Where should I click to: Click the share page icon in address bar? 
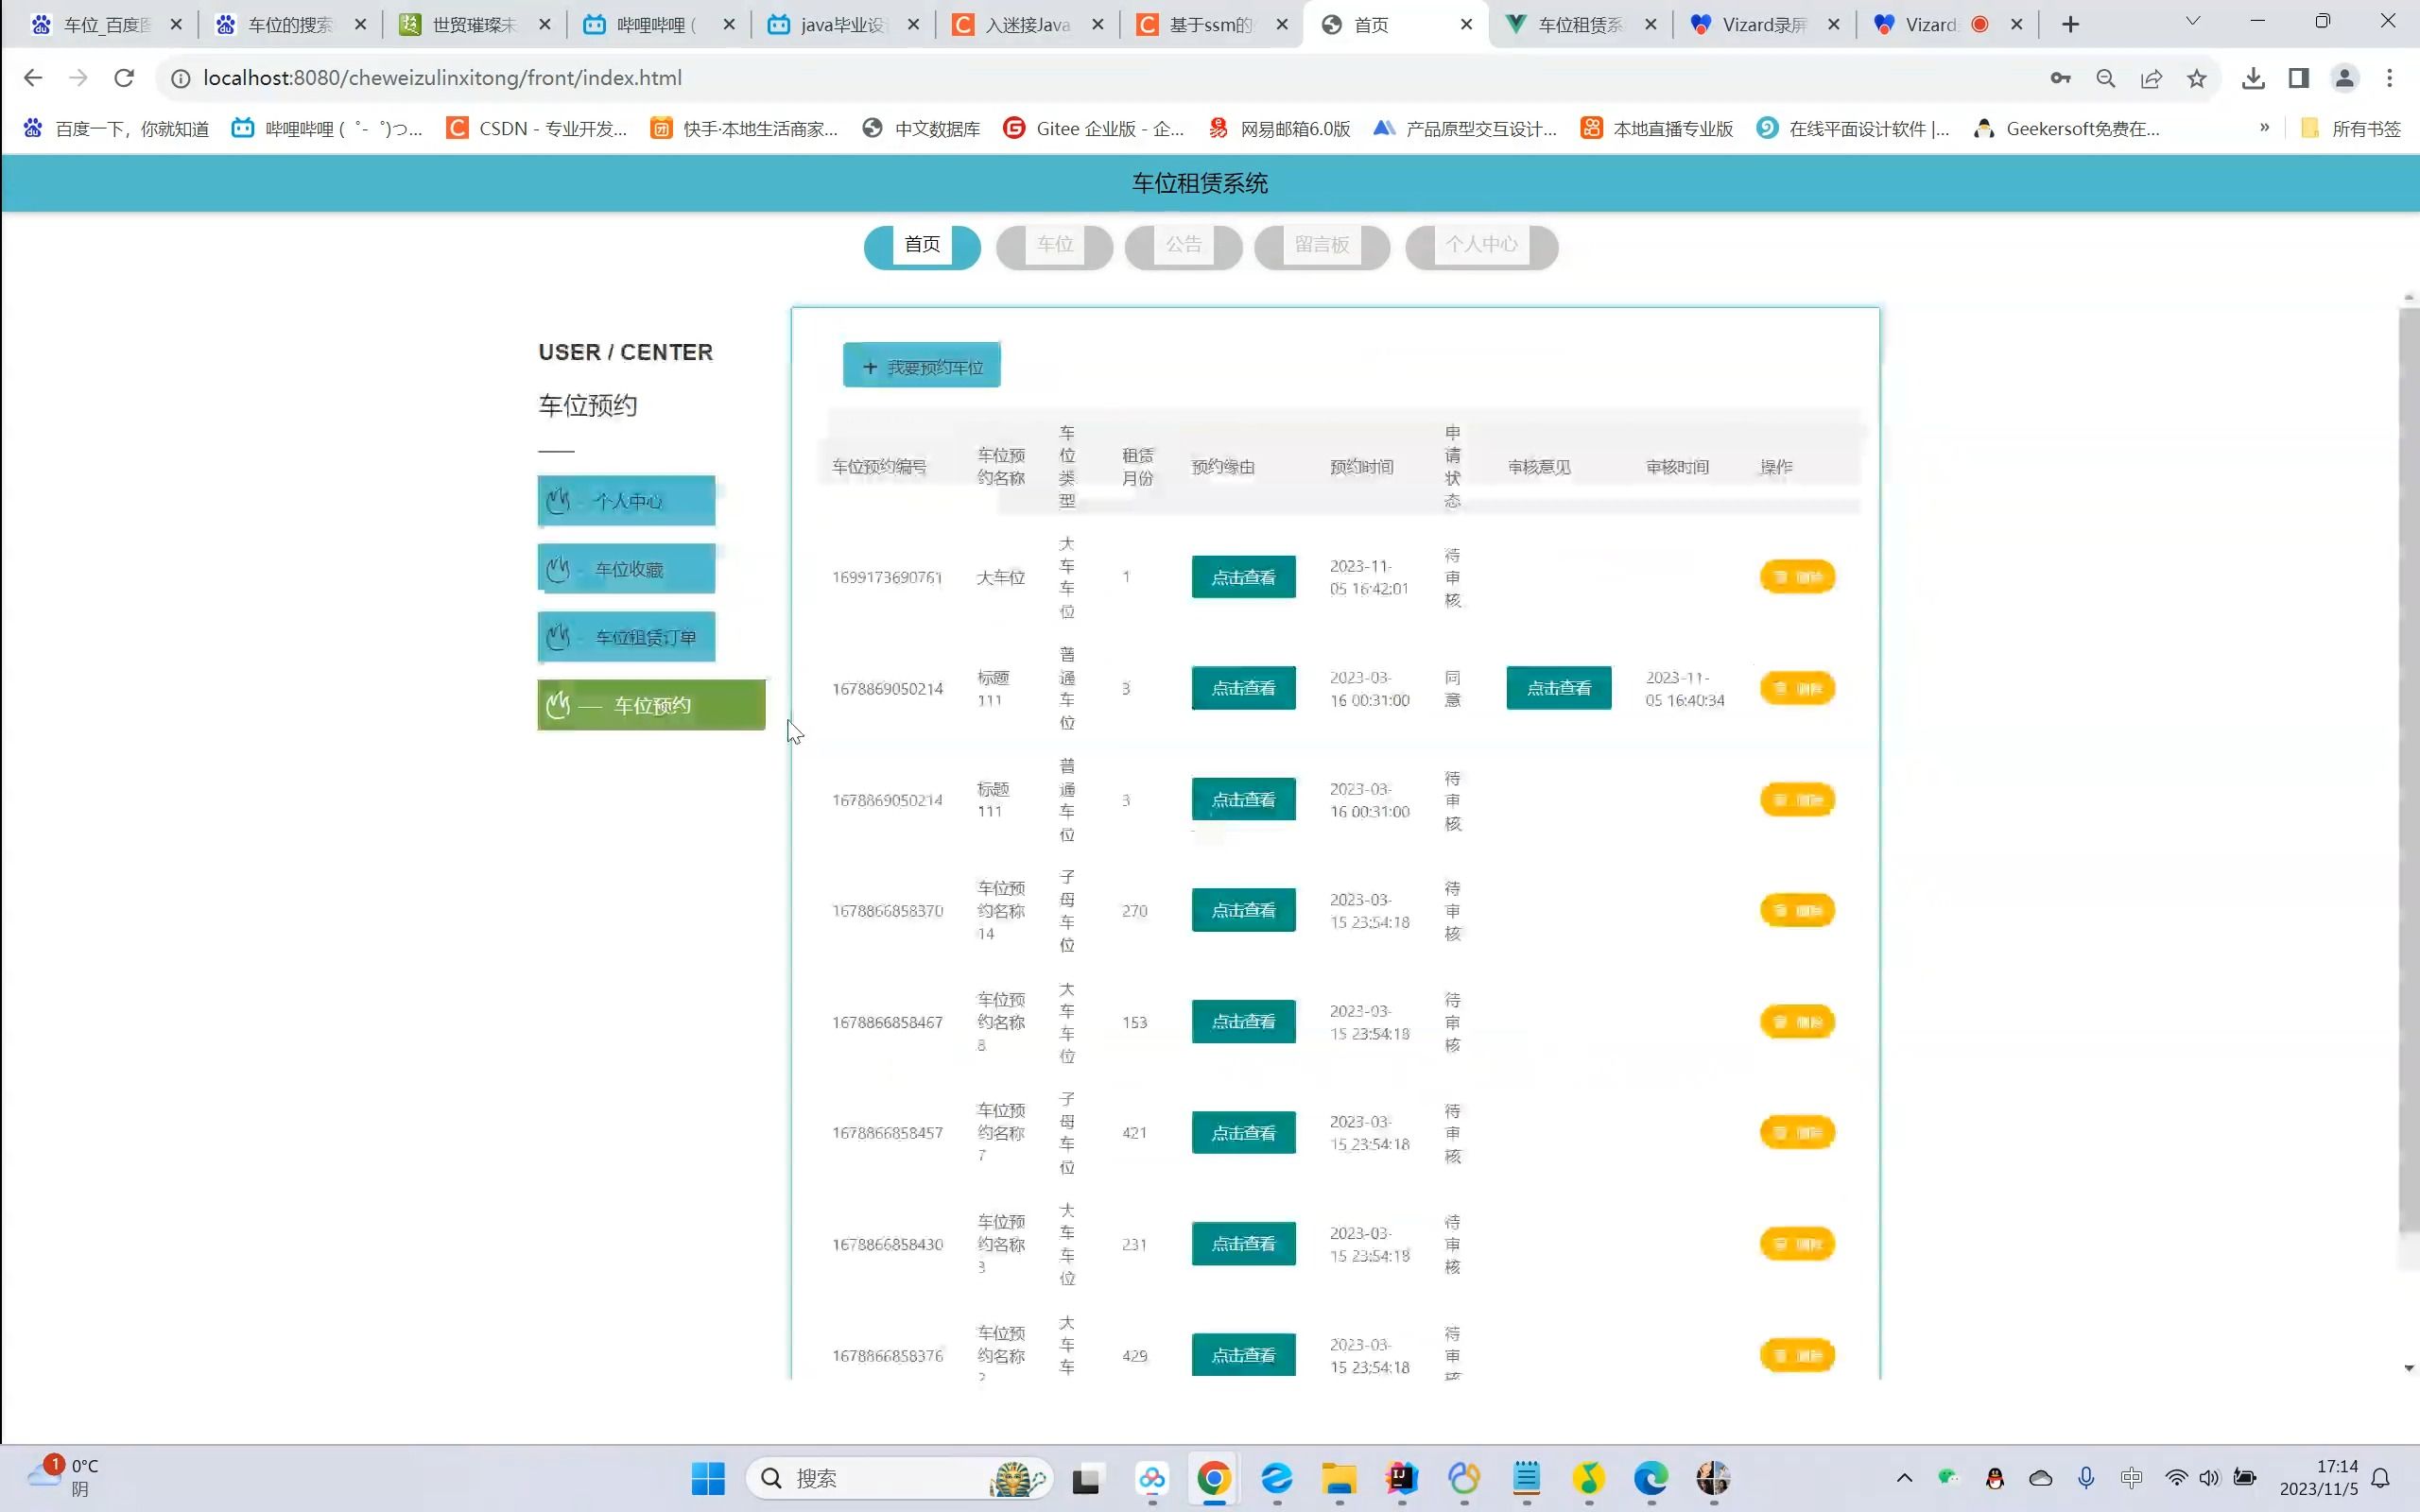tap(2151, 78)
